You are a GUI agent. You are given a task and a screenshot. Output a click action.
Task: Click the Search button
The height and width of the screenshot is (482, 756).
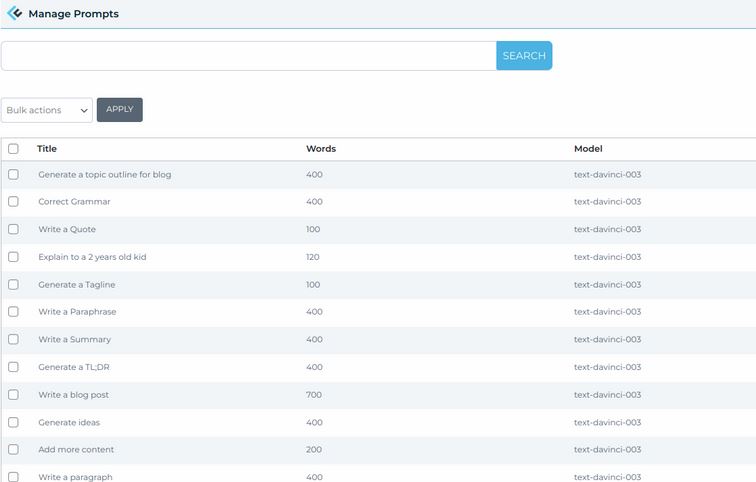point(524,56)
